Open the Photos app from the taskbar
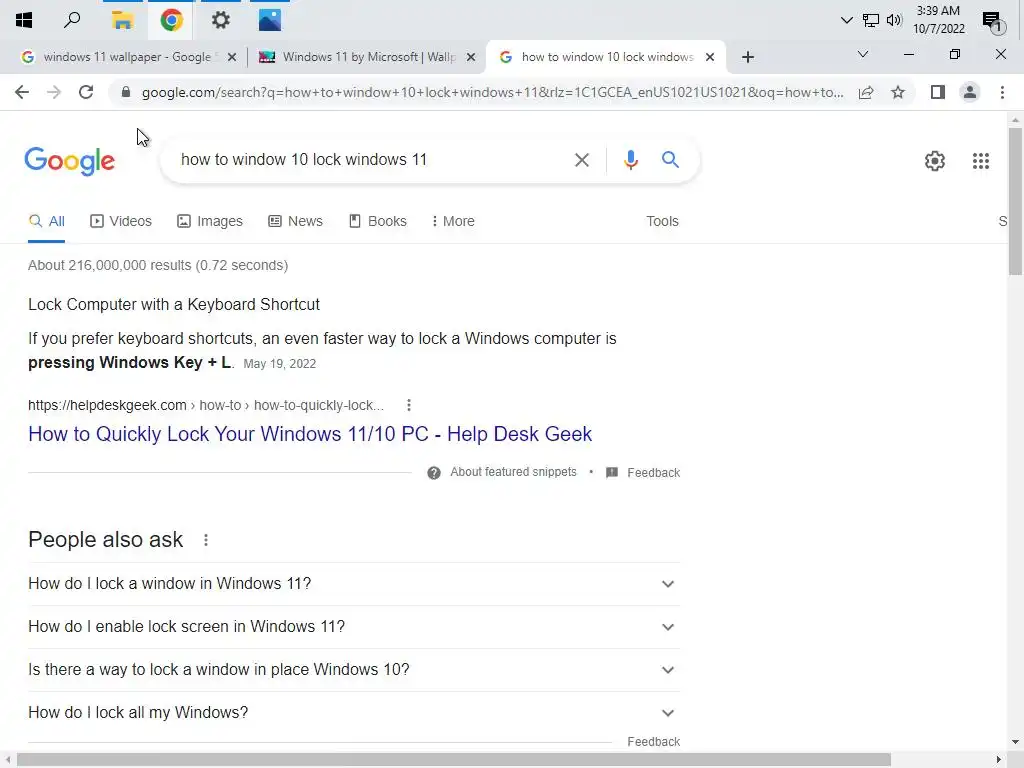 click(x=270, y=20)
